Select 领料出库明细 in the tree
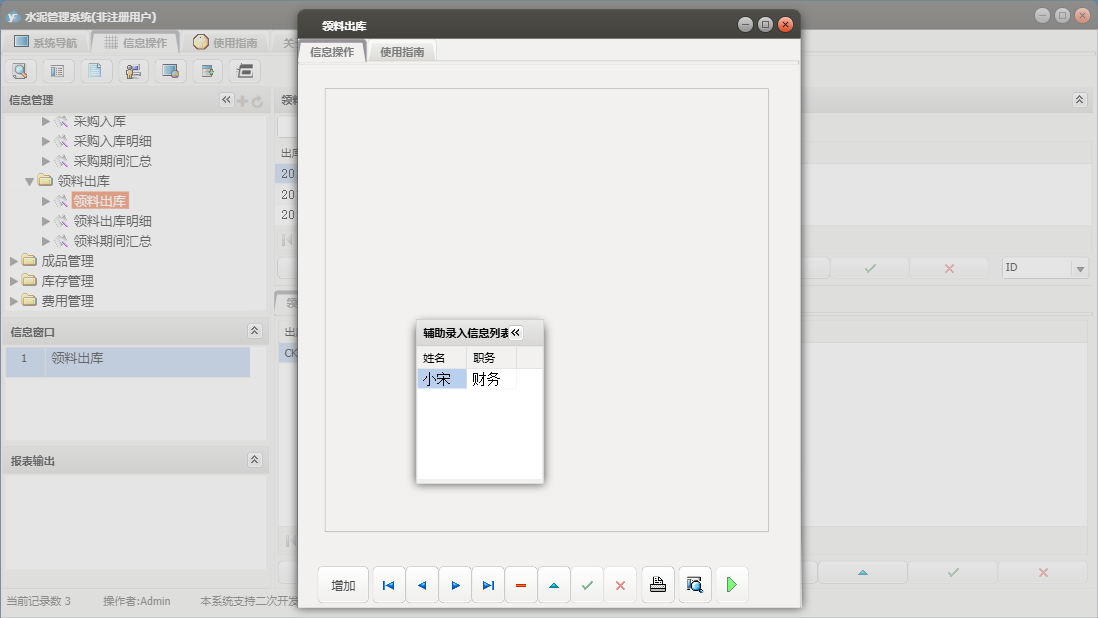This screenshot has height=618, width=1098. (112, 221)
